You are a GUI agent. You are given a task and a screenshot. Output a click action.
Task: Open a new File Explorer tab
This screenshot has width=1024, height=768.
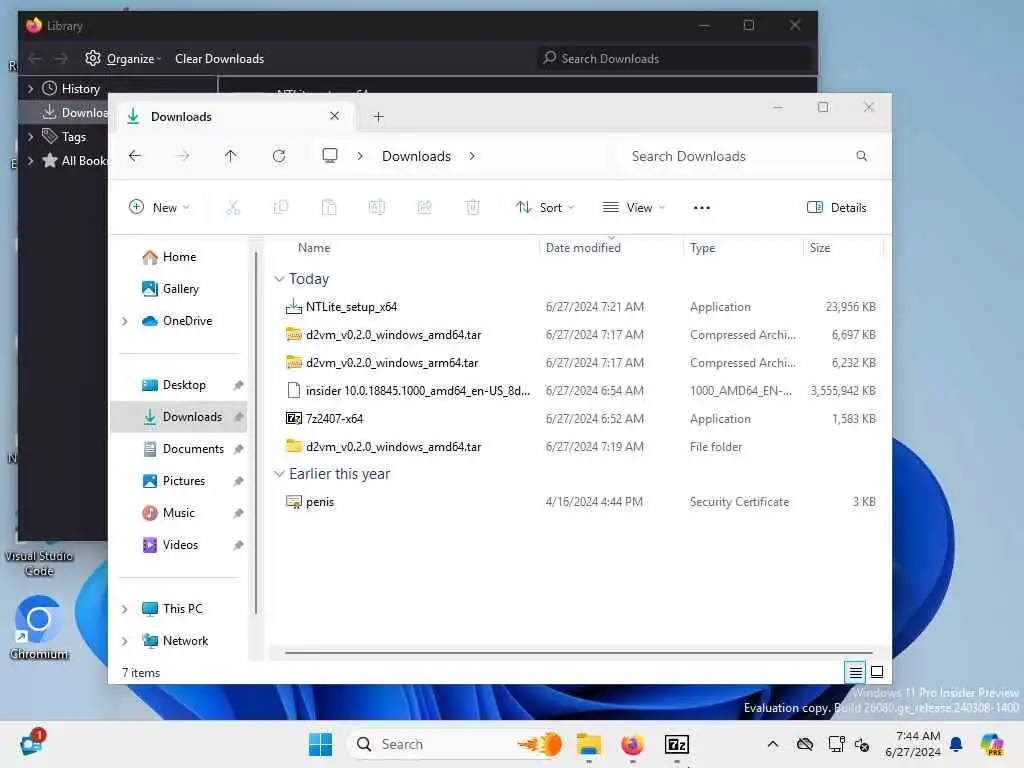[x=378, y=117]
